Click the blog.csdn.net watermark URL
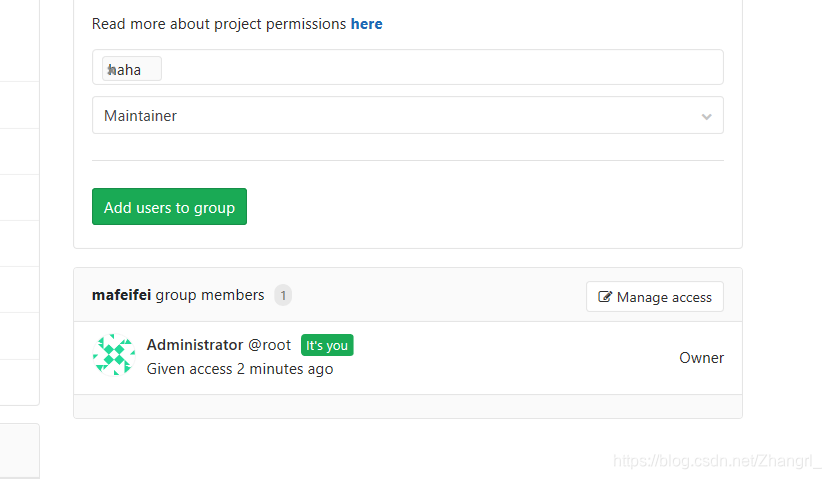The image size is (831, 479). (716, 460)
